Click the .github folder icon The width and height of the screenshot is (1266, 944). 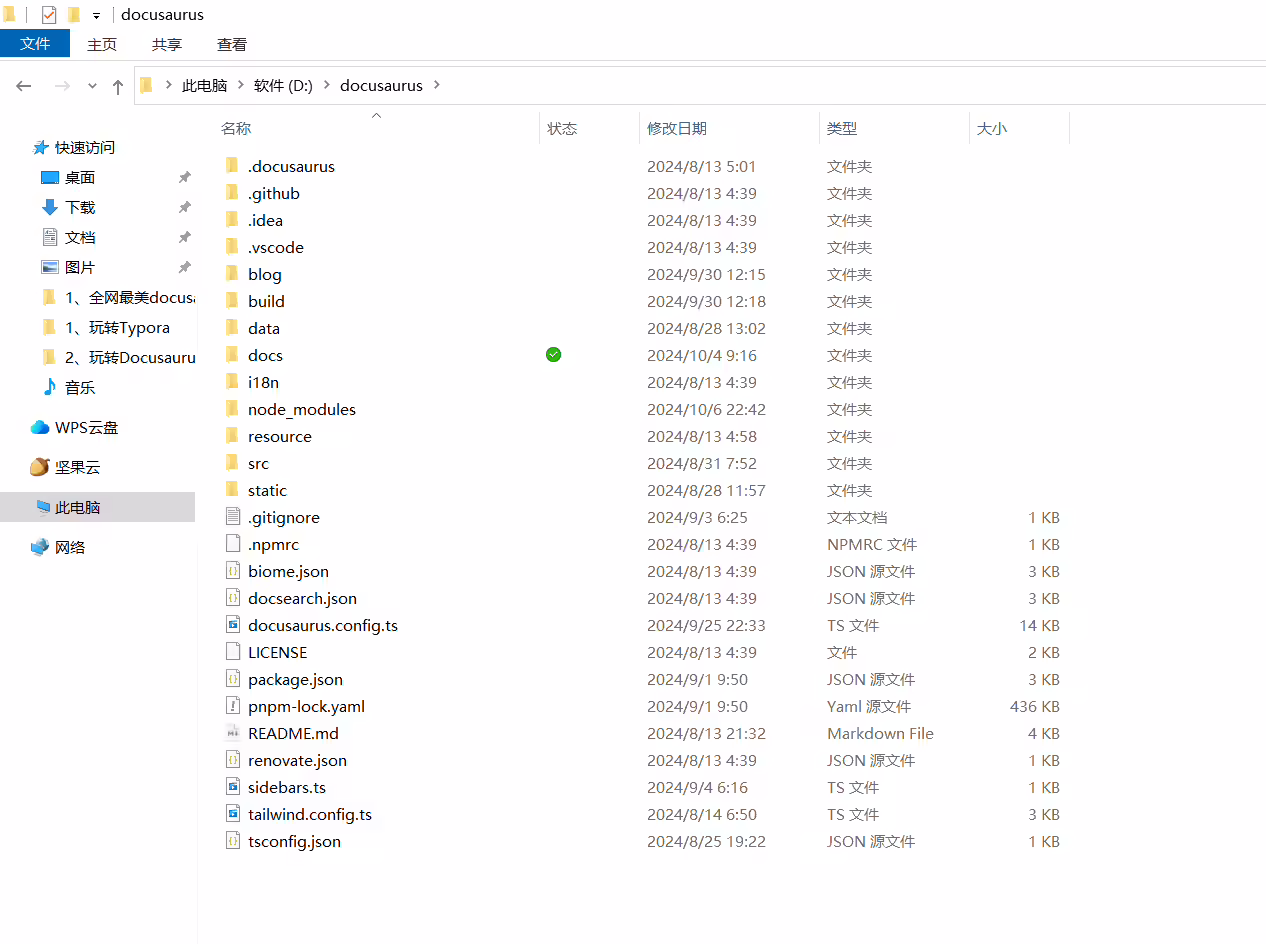tap(232, 193)
